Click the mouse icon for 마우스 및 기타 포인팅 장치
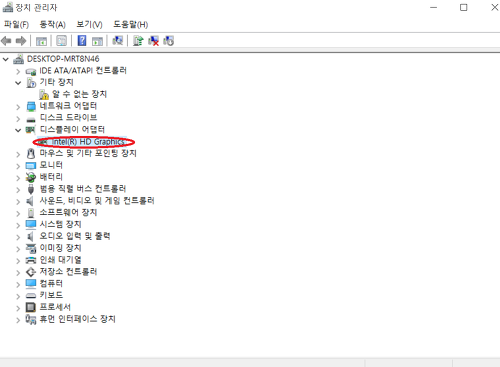 click(31, 154)
